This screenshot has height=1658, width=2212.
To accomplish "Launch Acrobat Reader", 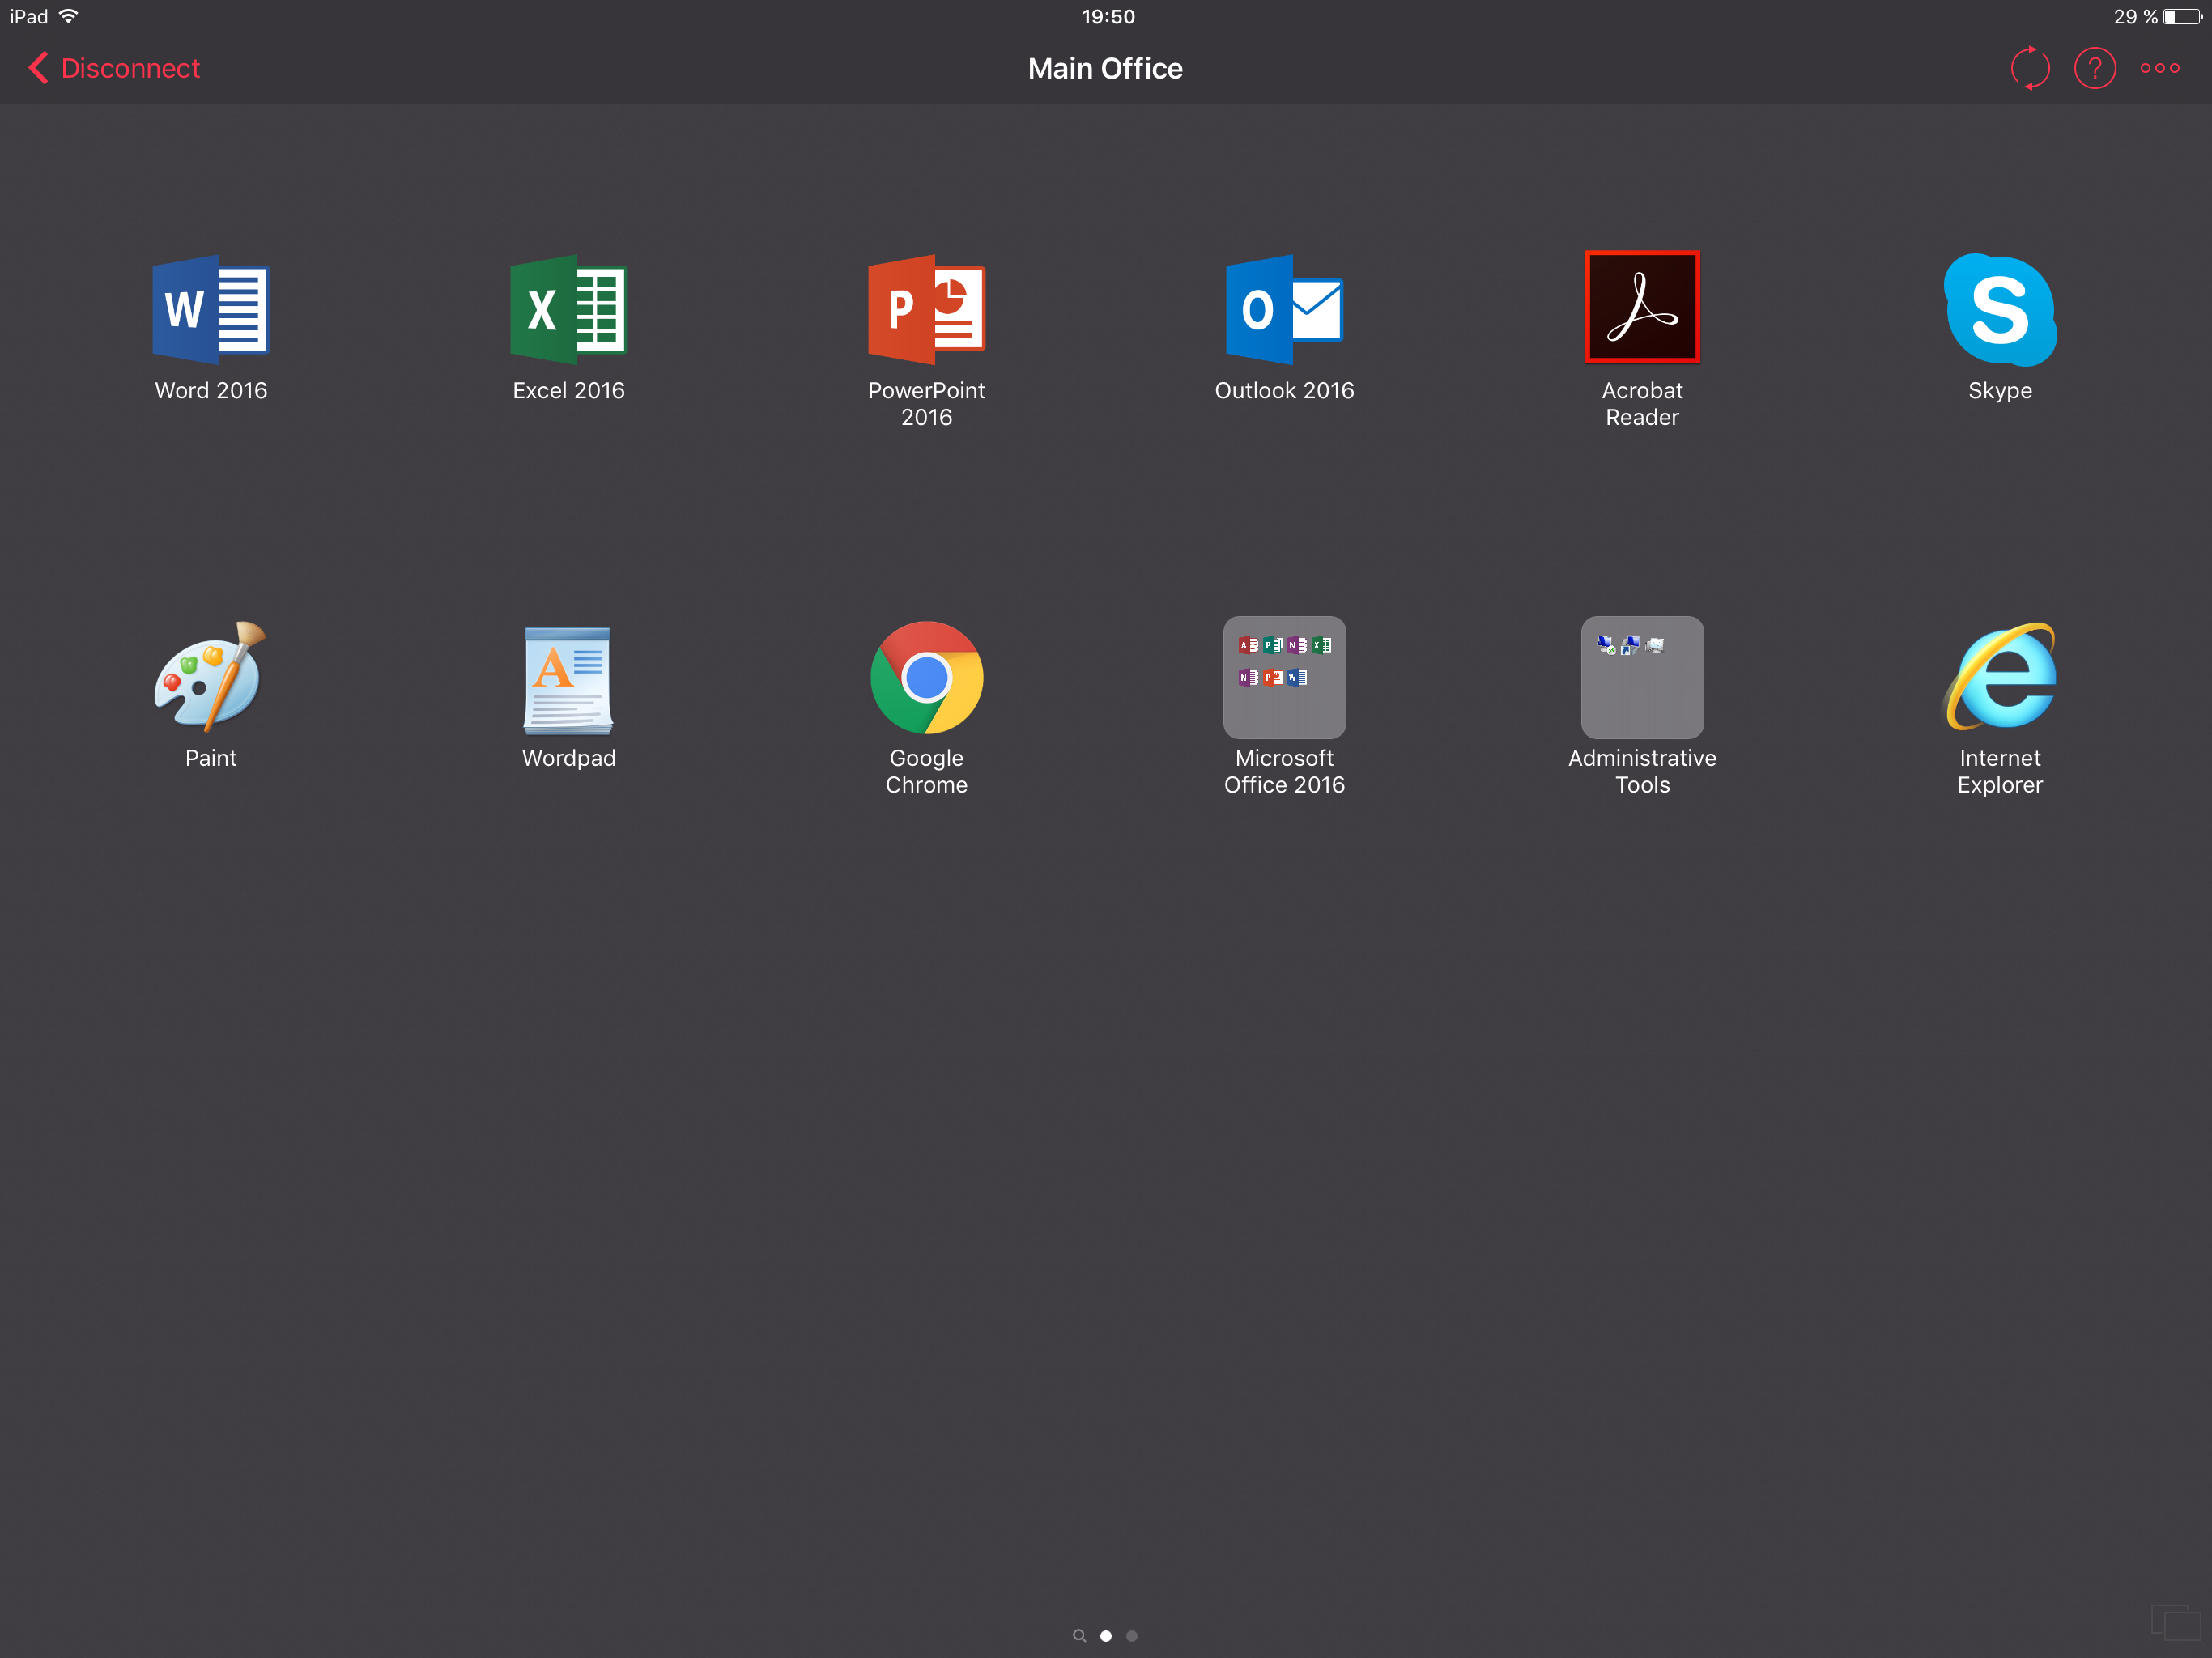I will [x=1642, y=307].
